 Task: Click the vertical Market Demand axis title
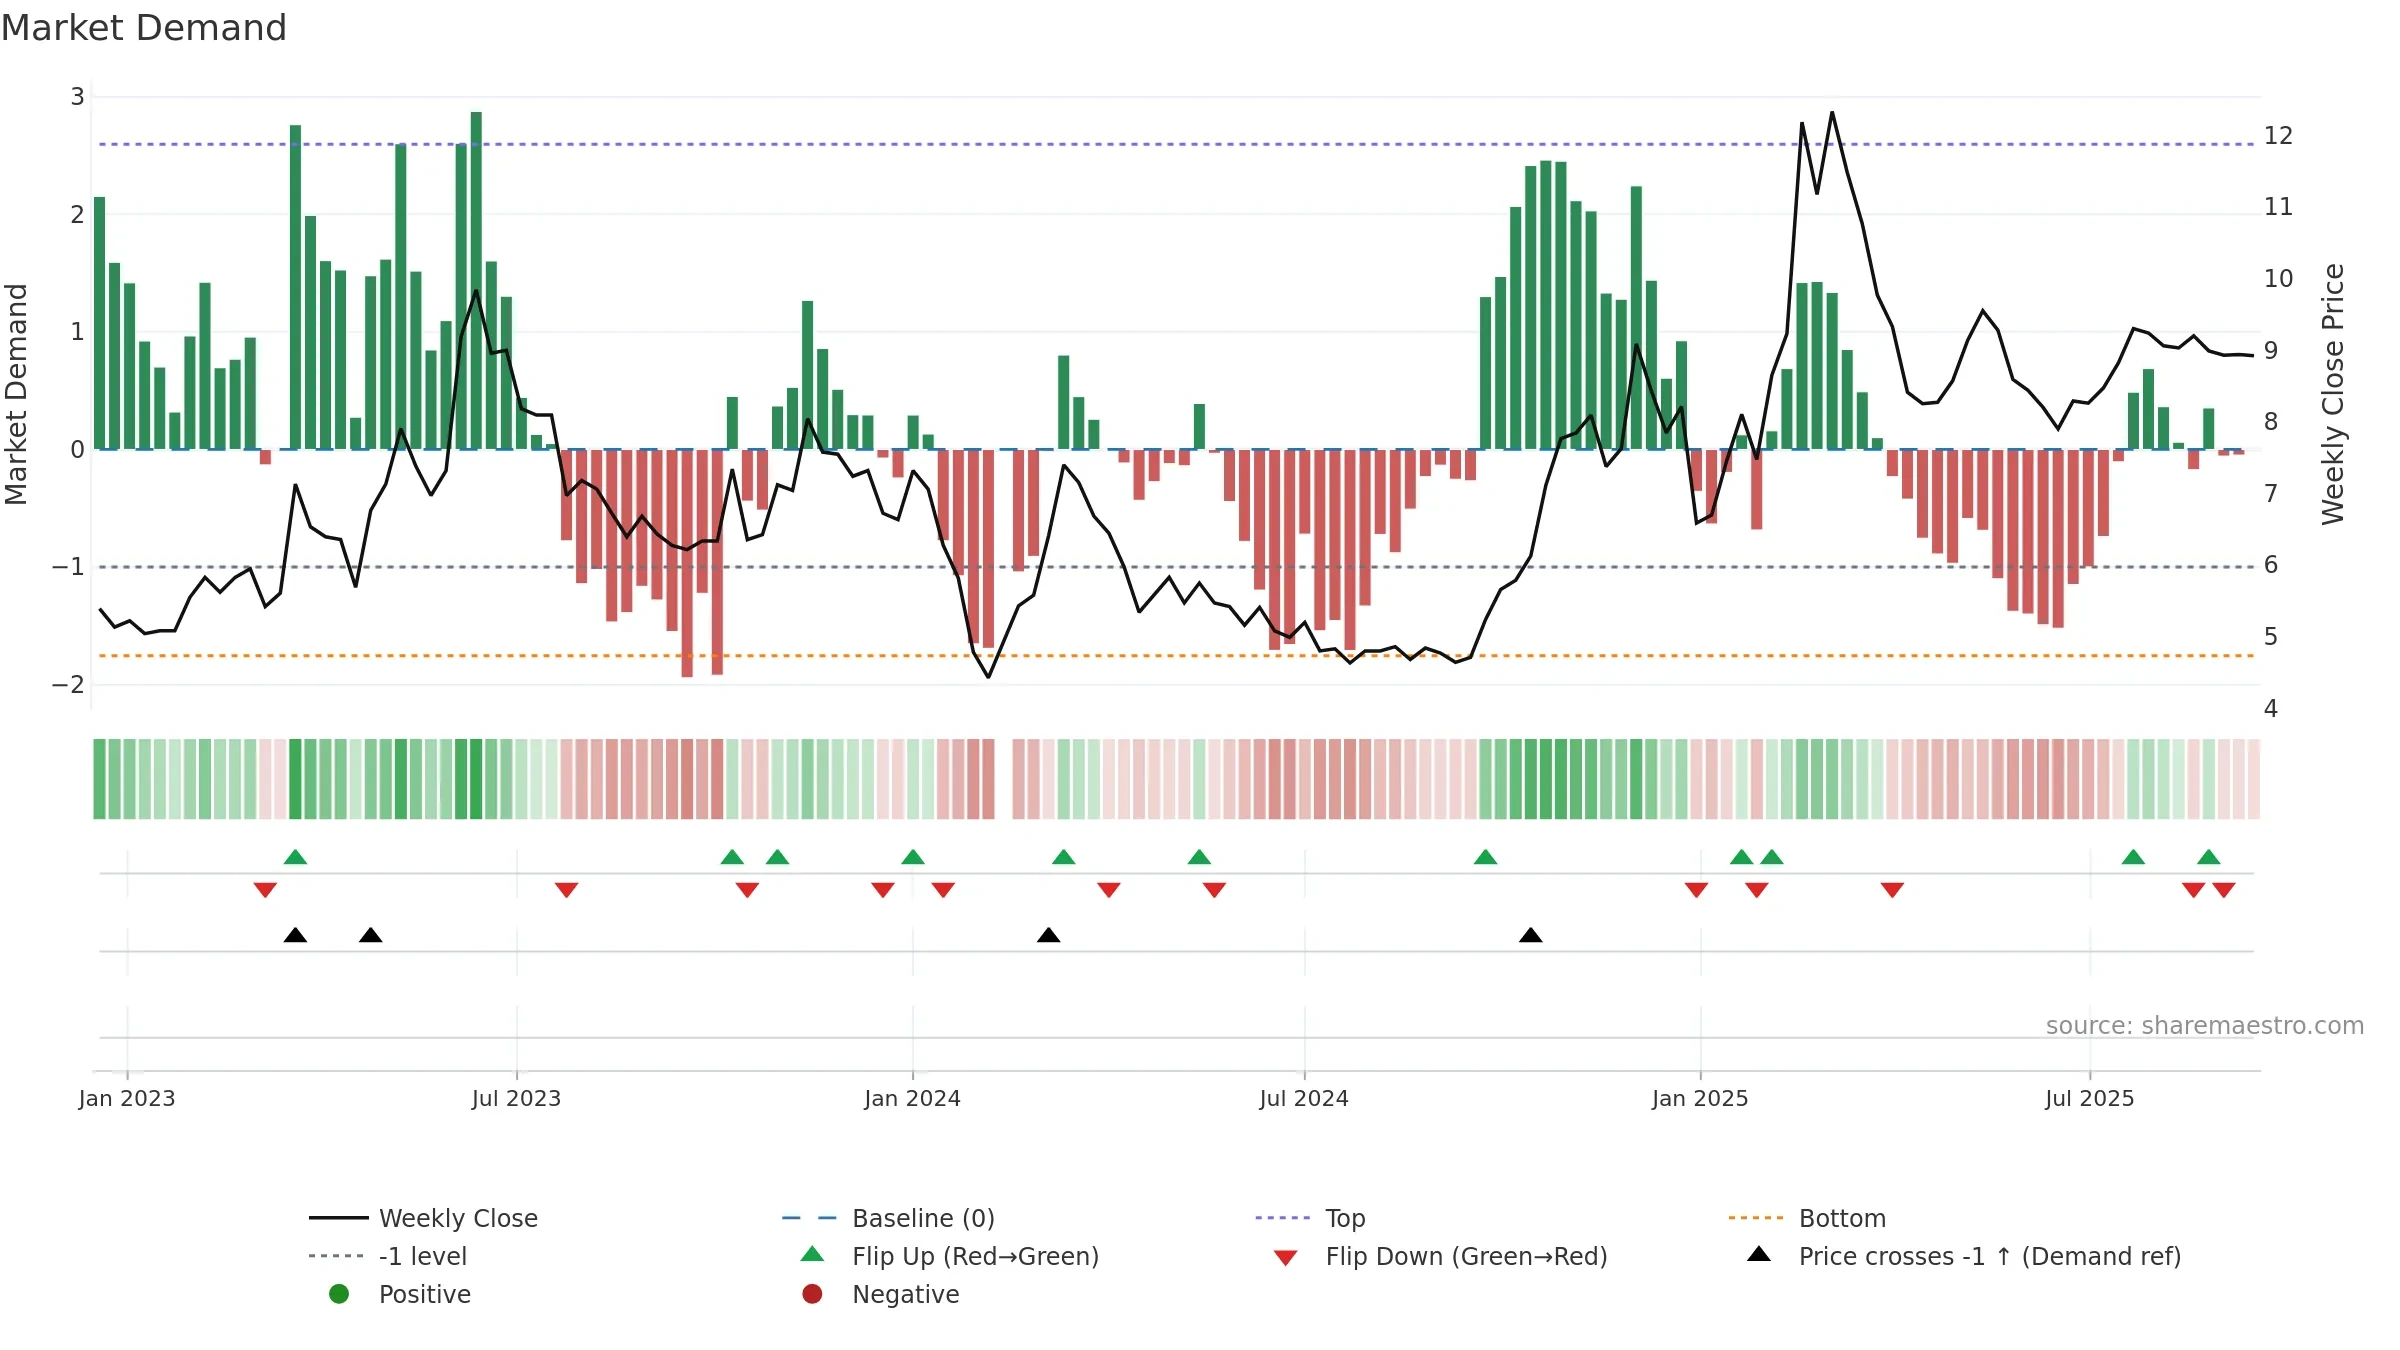pos(16,394)
